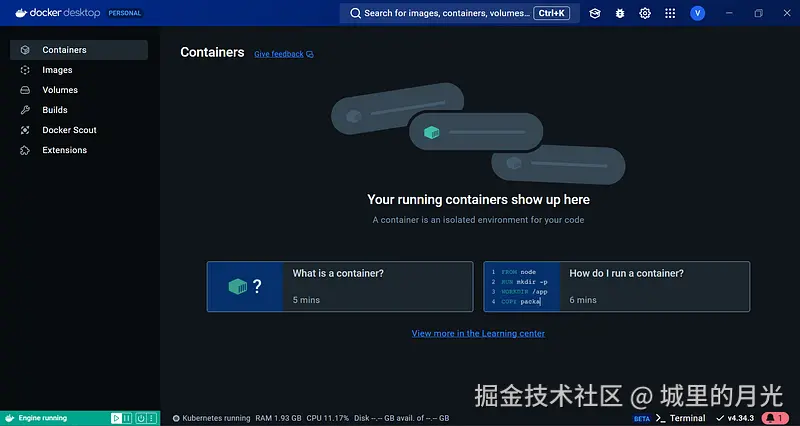800x426 pixels.
Task: Click the Give feedback link
Action: coord(279,54)
